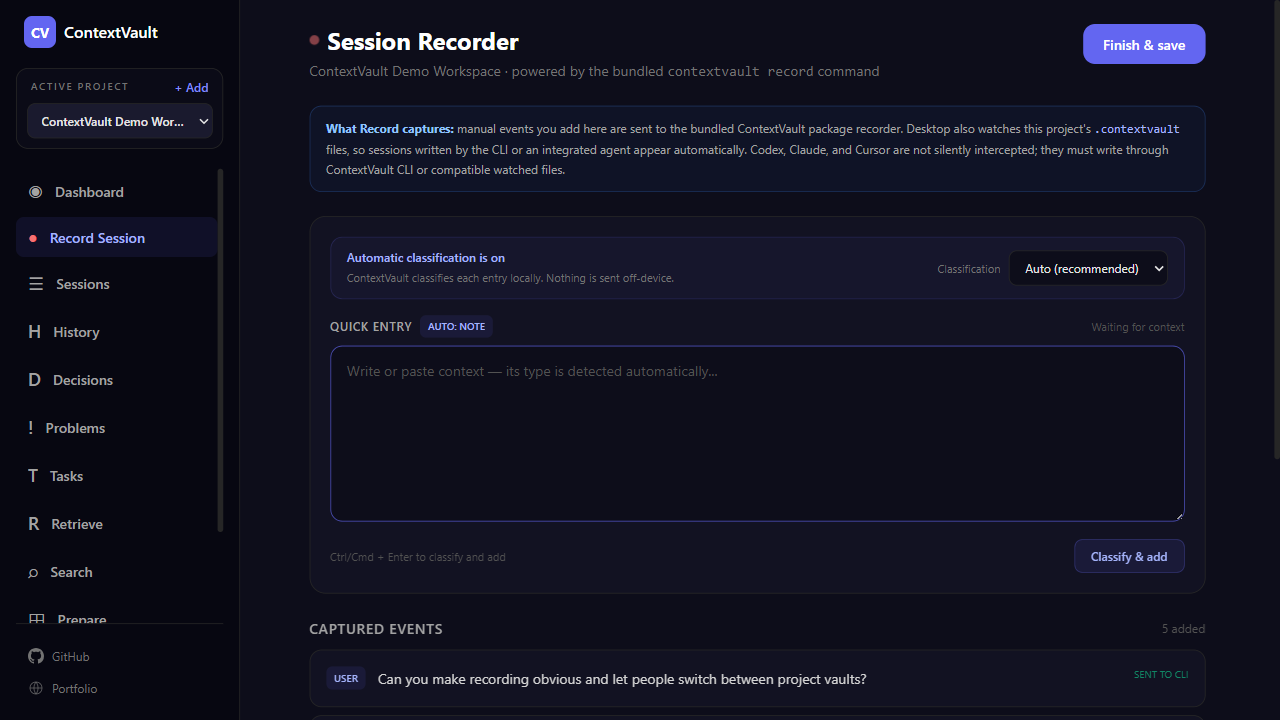Click the Classify & add button

click(x=1129, y=556)
